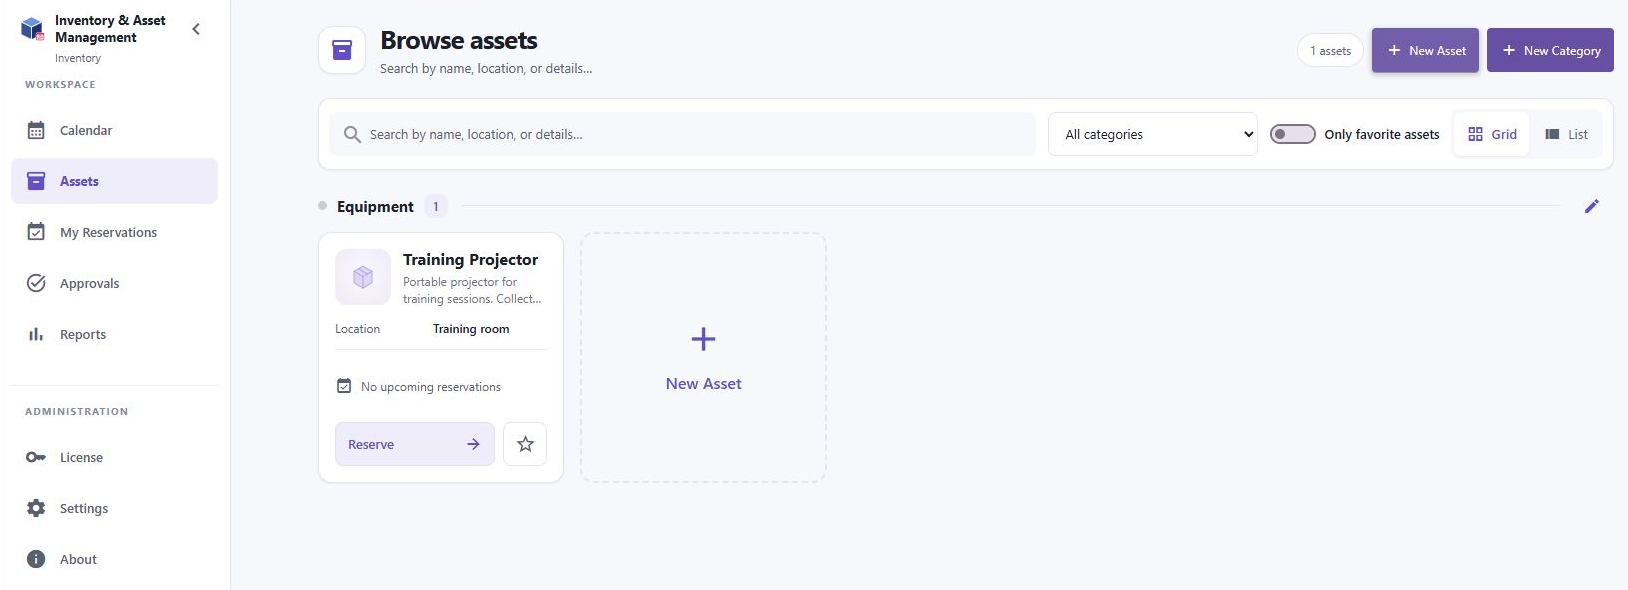Enable Only favorite assets toggle
This screenshot has width=1628, height=590.
[x=1292, y=134]
